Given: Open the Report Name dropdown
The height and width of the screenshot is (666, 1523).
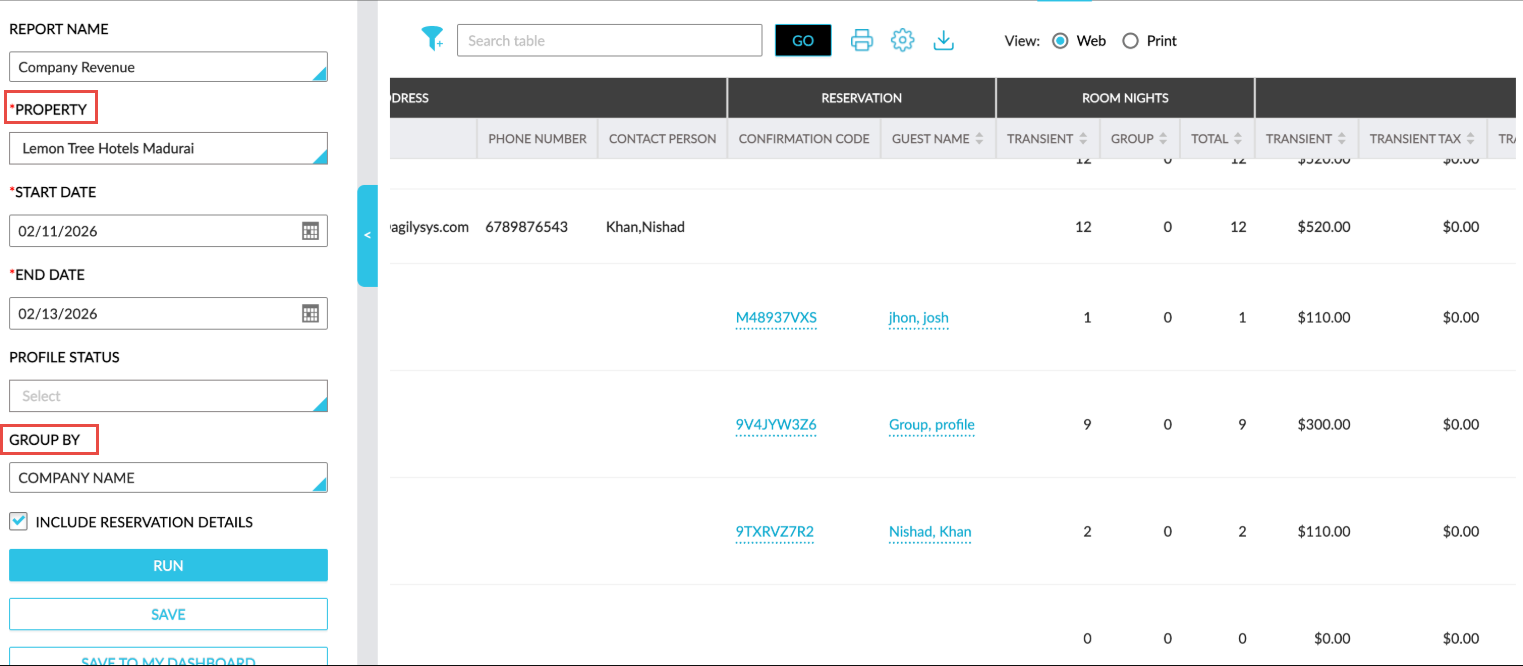Looking at the screenshot, I should pyautogui.click(x=168, y=67).
